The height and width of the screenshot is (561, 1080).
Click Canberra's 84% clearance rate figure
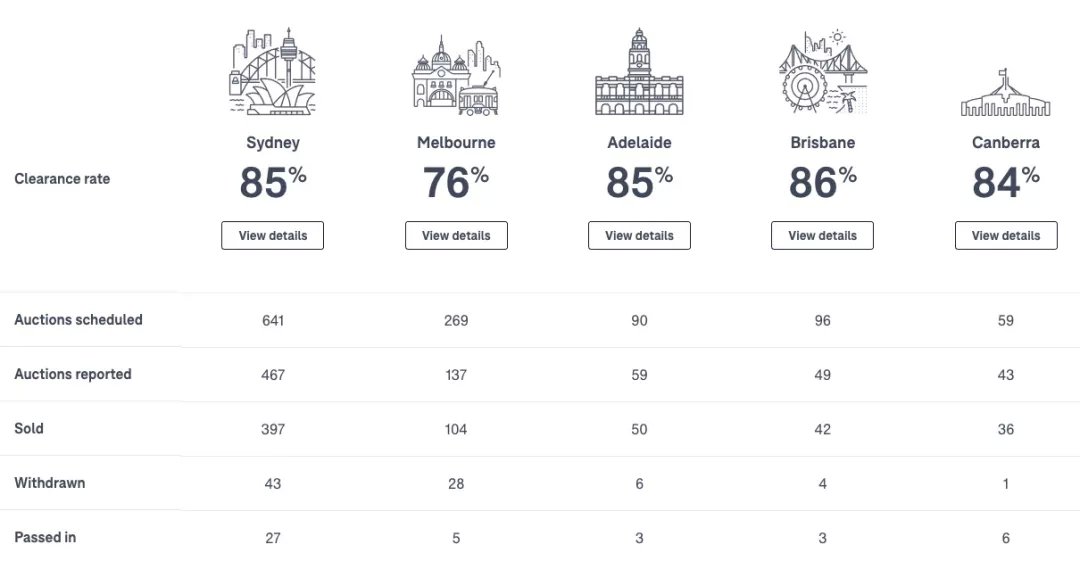(x=1006, y=182)
